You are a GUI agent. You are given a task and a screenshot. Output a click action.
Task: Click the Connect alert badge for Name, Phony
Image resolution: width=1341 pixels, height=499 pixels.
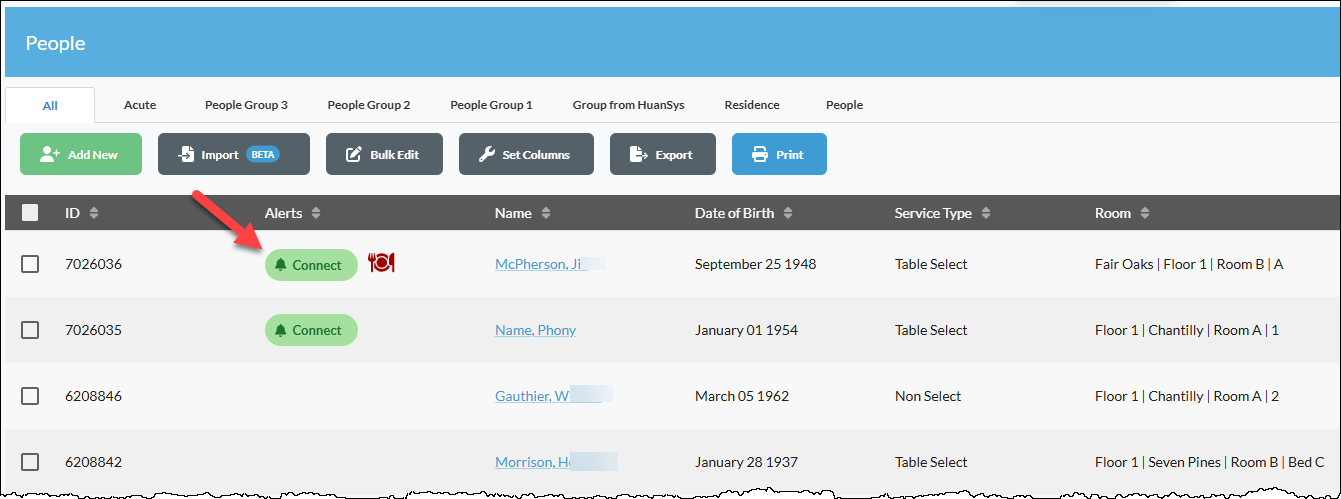coord(311,330)
